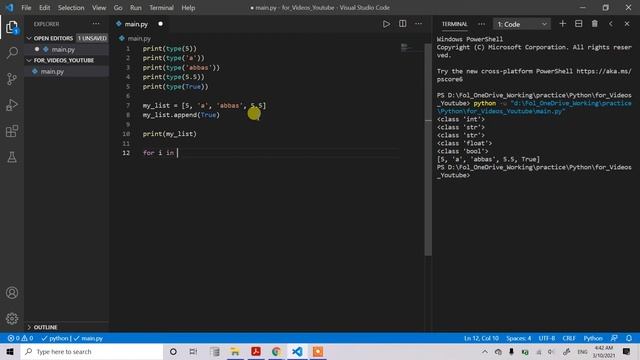Click feedback icon in status bar

[x=614, y=338]
